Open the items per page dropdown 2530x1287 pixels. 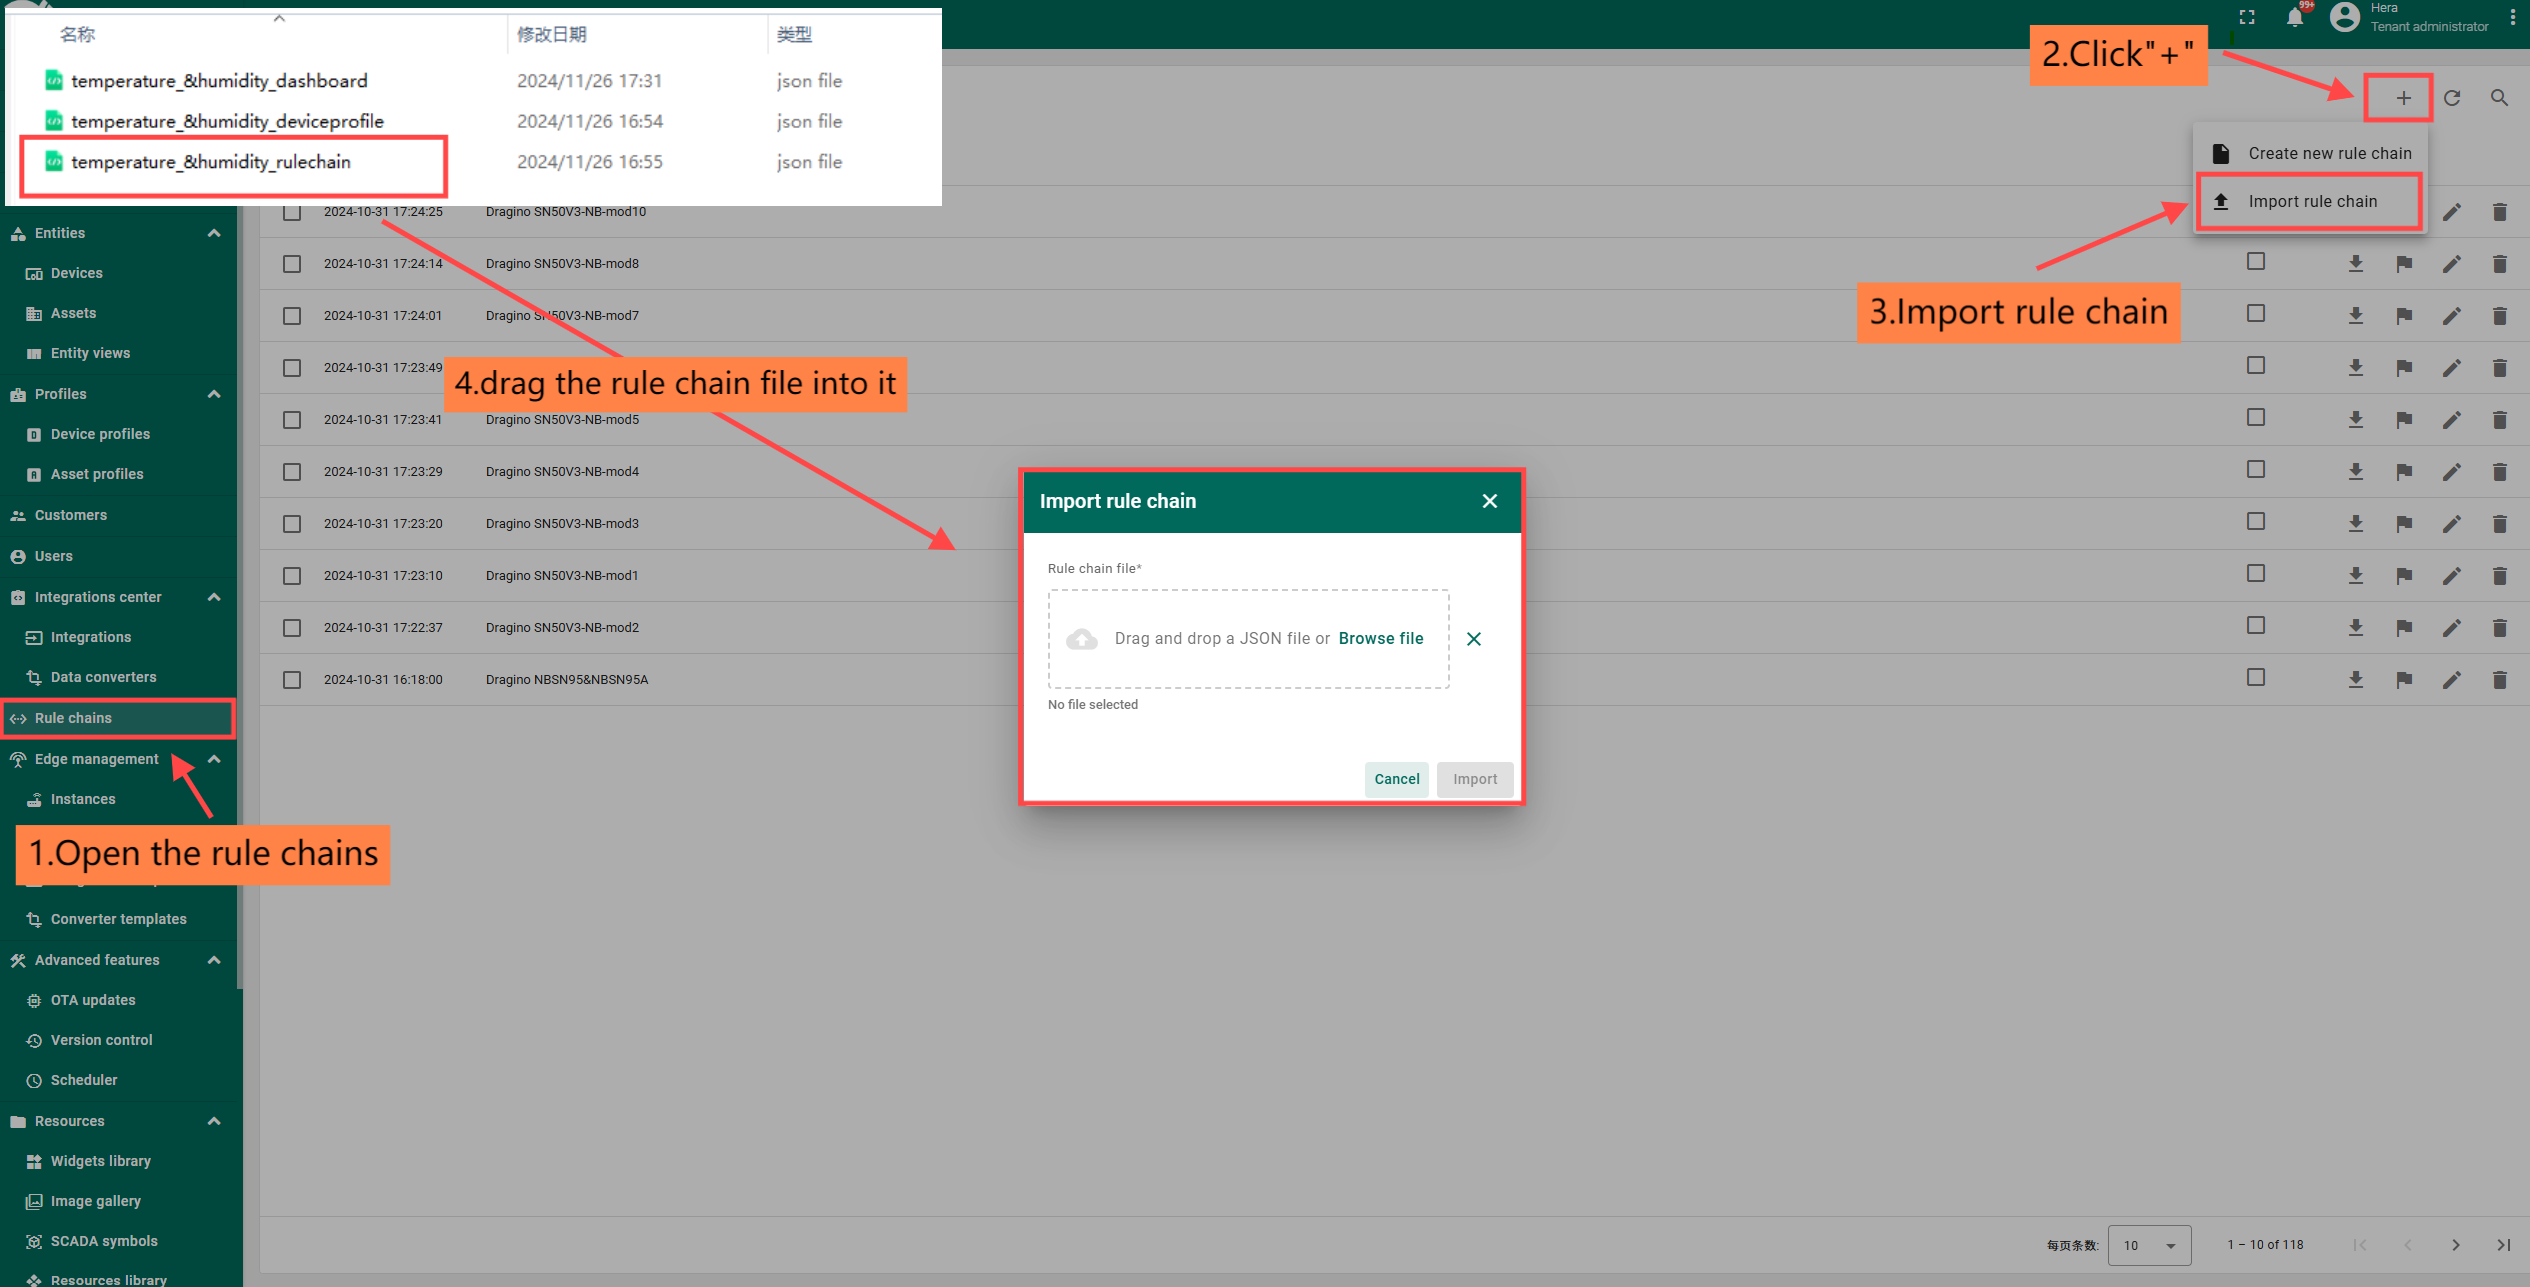[x=2149, y=1245]
